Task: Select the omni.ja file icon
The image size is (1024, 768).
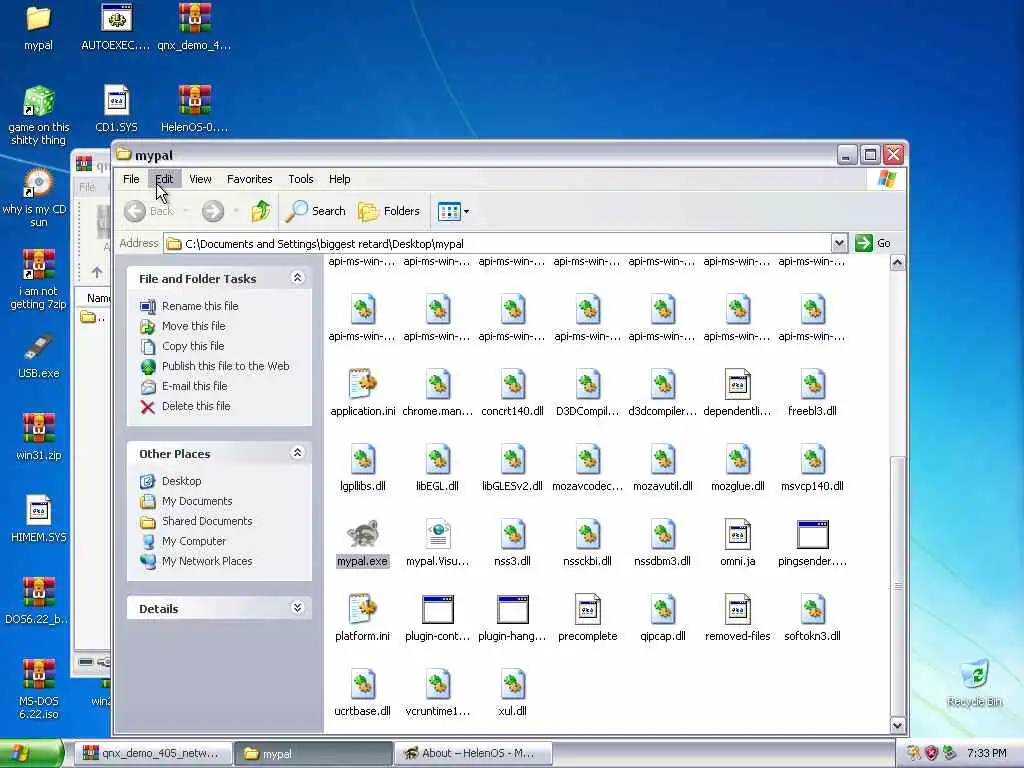Action: click(737, 535)
